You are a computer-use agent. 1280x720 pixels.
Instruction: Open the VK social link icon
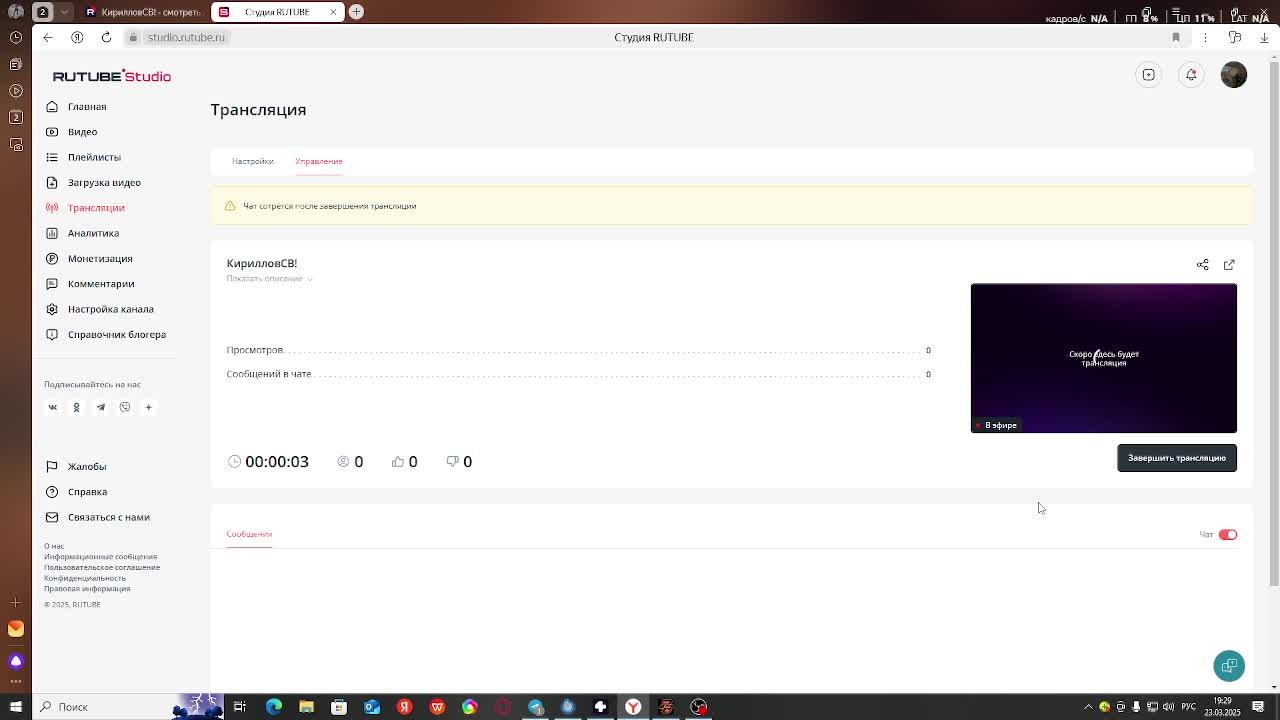[x=53, y=407]
